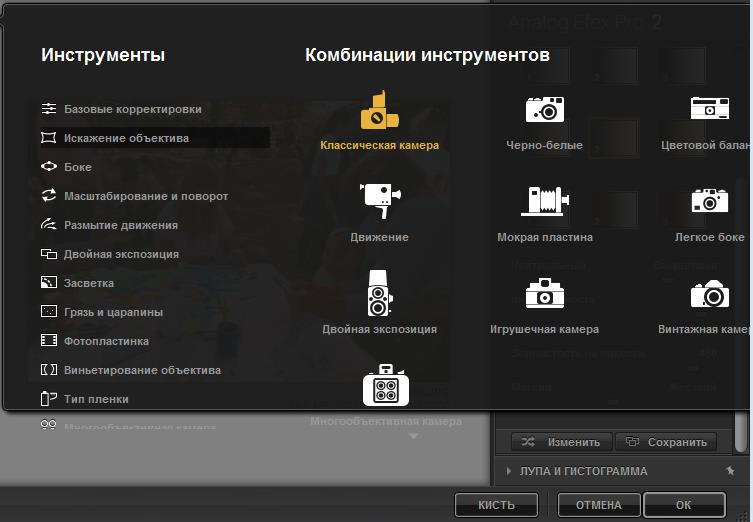Choose Размытие движения text
This screenshot has width=753, height=522.
[x=121, y=225]
